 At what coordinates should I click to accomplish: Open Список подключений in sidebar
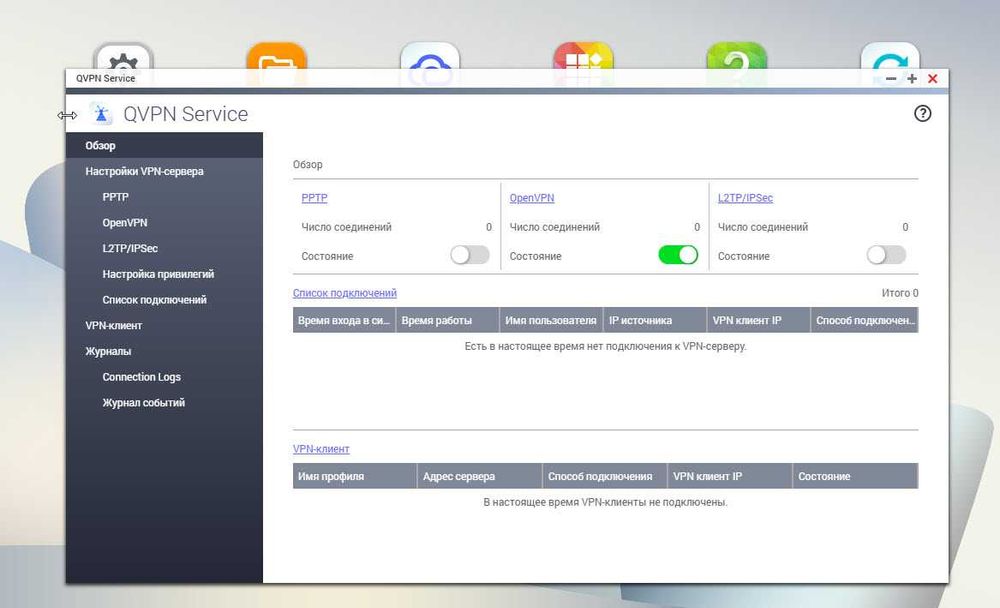[x=164, y=300]
